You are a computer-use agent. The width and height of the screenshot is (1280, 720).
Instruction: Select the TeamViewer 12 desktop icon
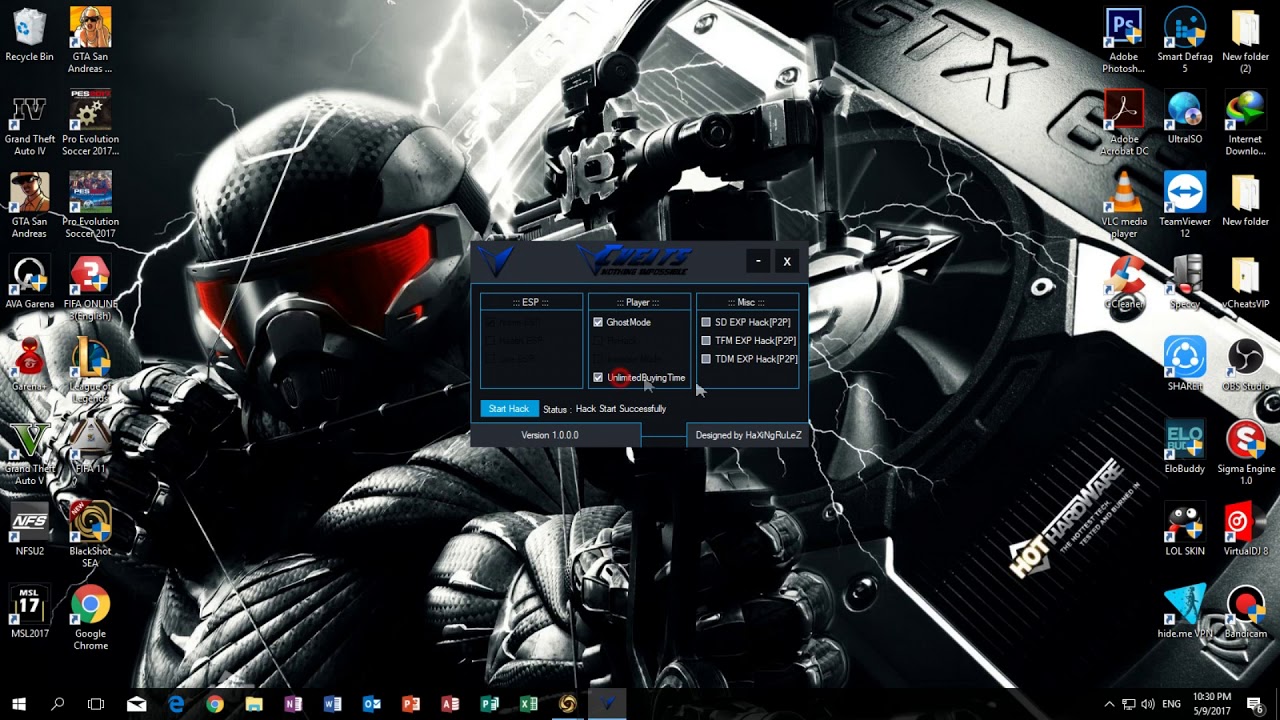[1185, 206]
